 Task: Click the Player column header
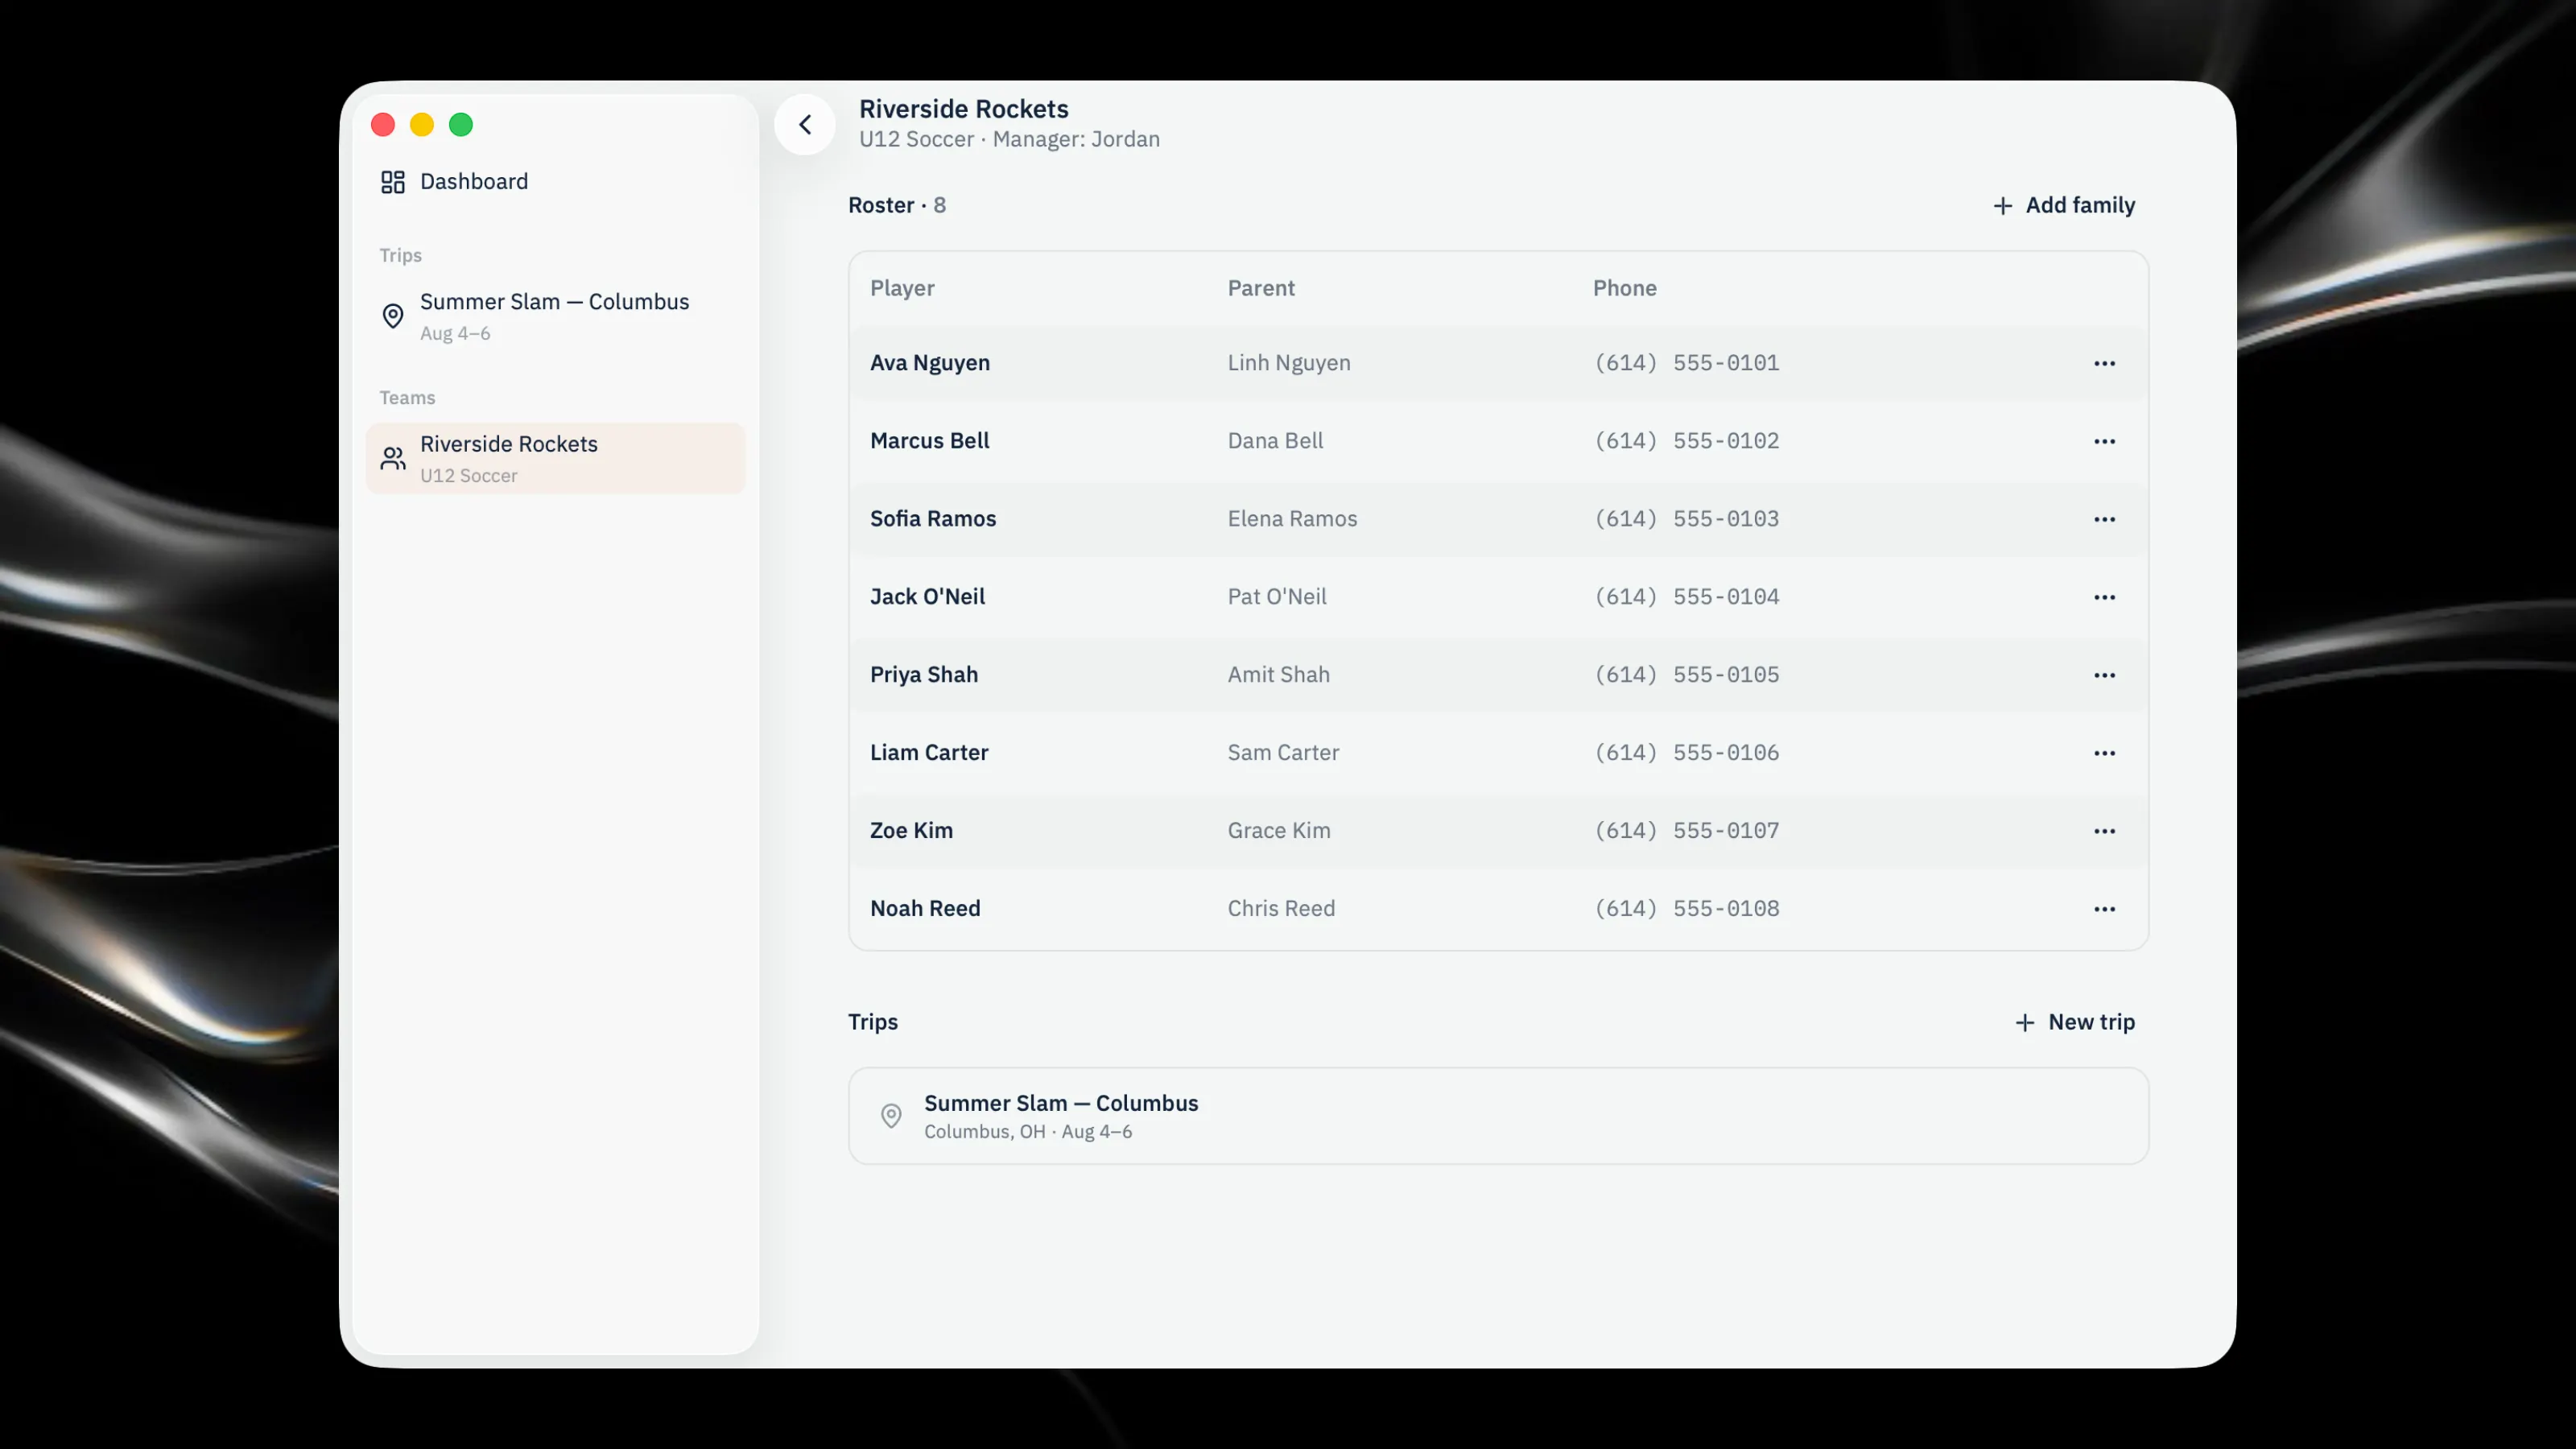tap(902, 288)
